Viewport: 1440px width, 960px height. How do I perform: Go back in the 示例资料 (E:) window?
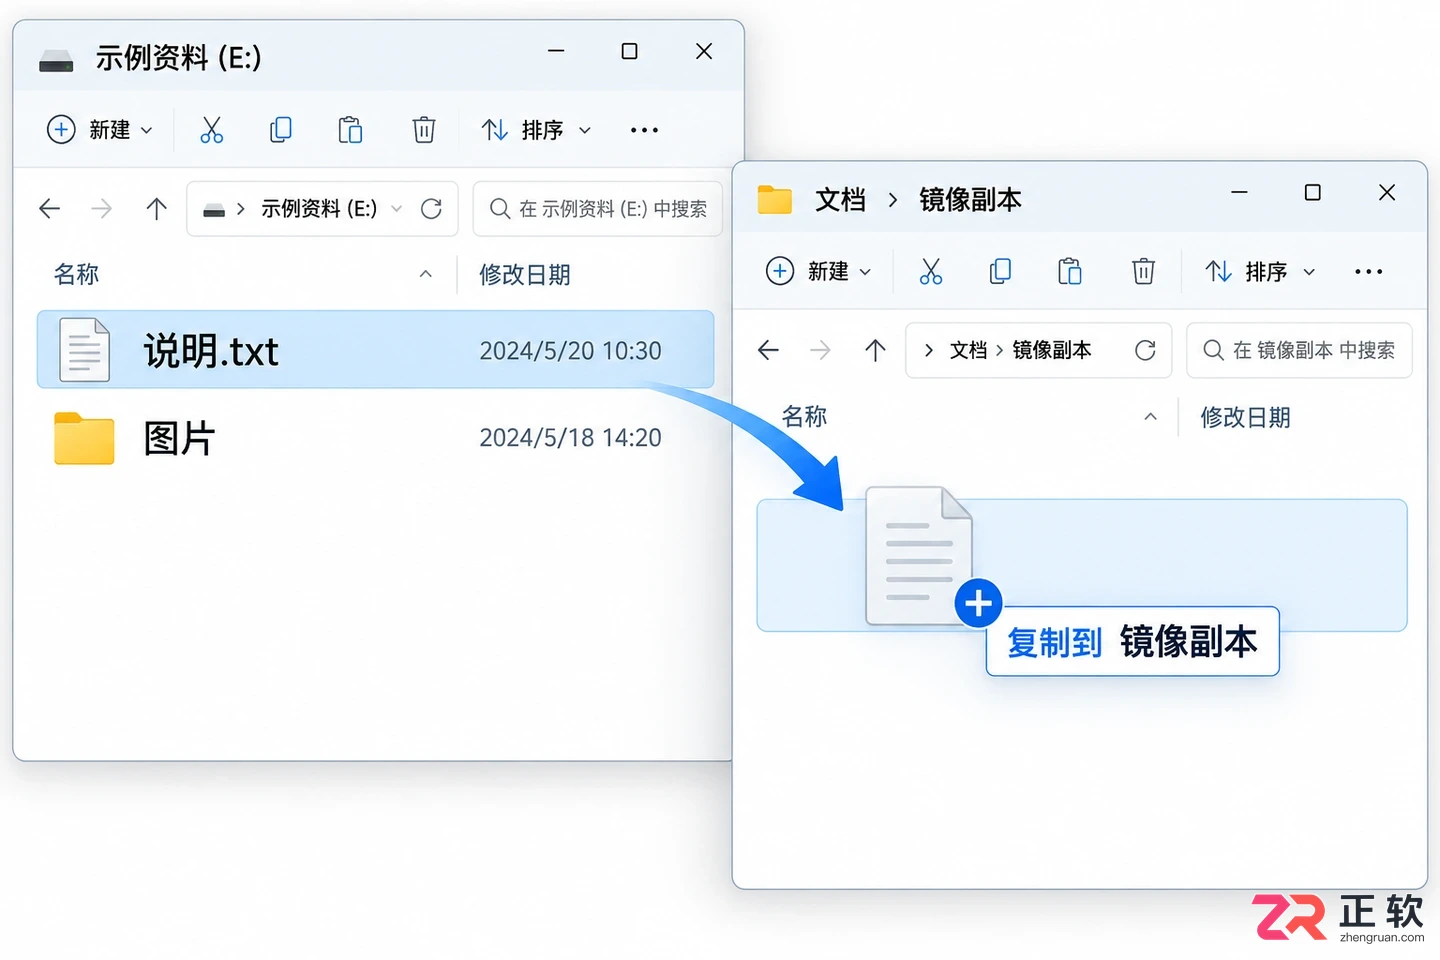49,208
